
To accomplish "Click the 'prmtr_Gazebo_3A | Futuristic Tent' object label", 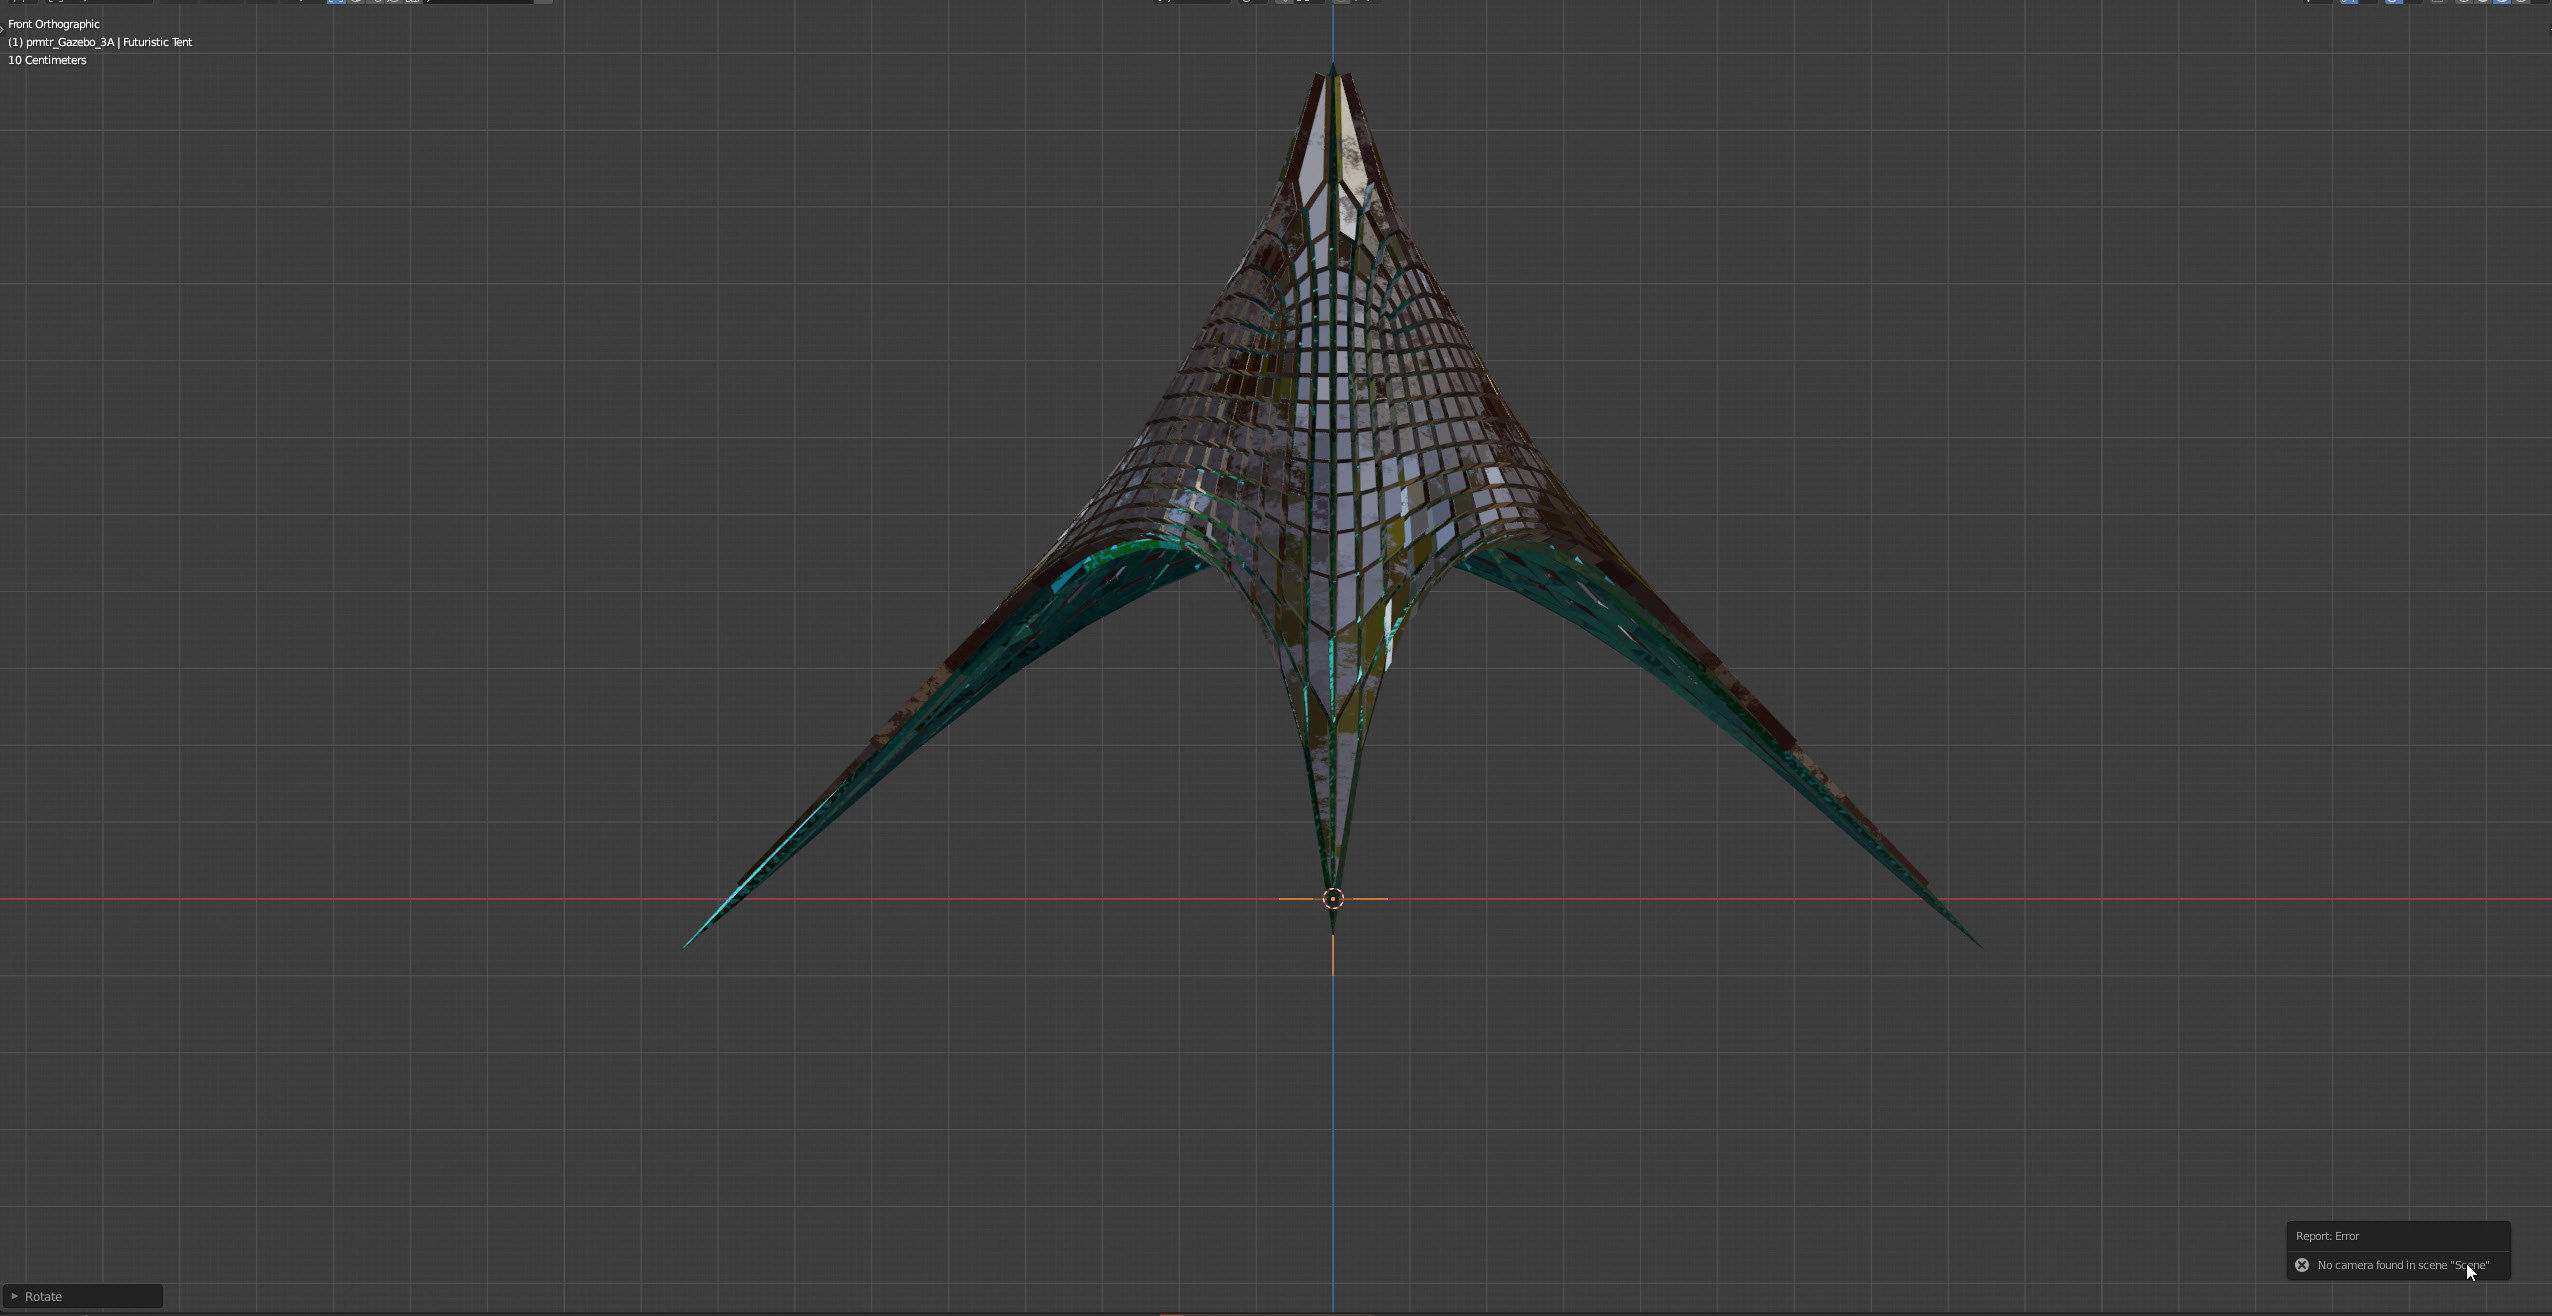I will (100, 42).
